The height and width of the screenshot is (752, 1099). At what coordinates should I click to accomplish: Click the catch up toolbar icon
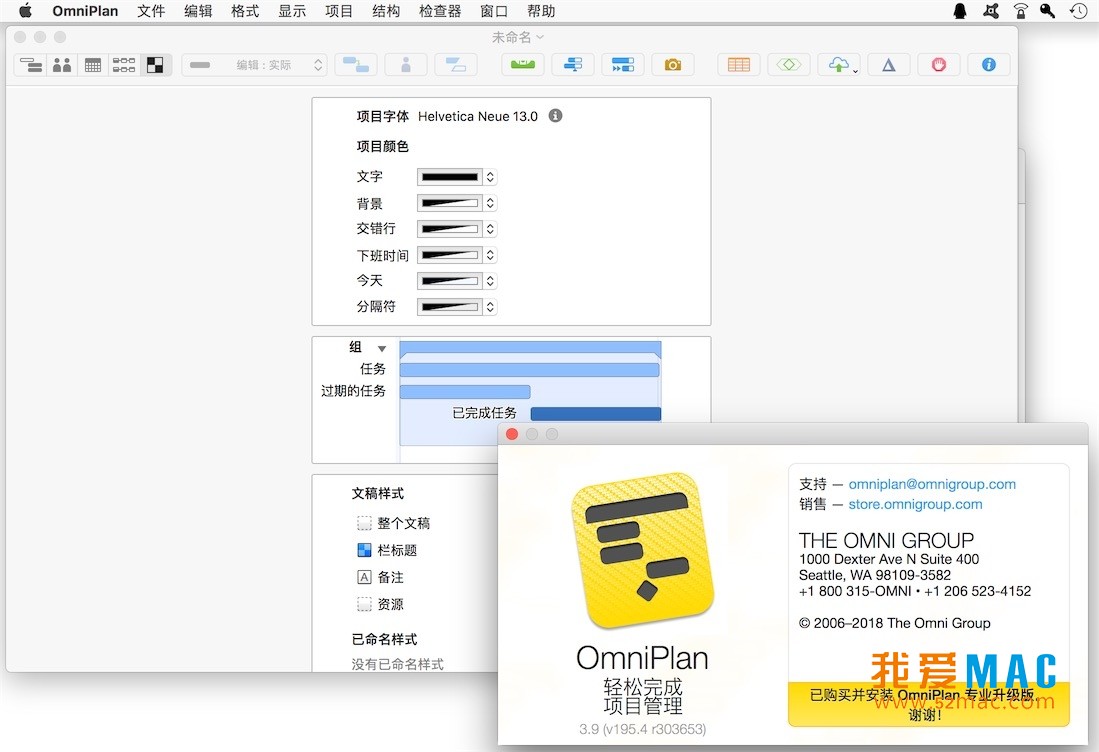pos(573,65)
